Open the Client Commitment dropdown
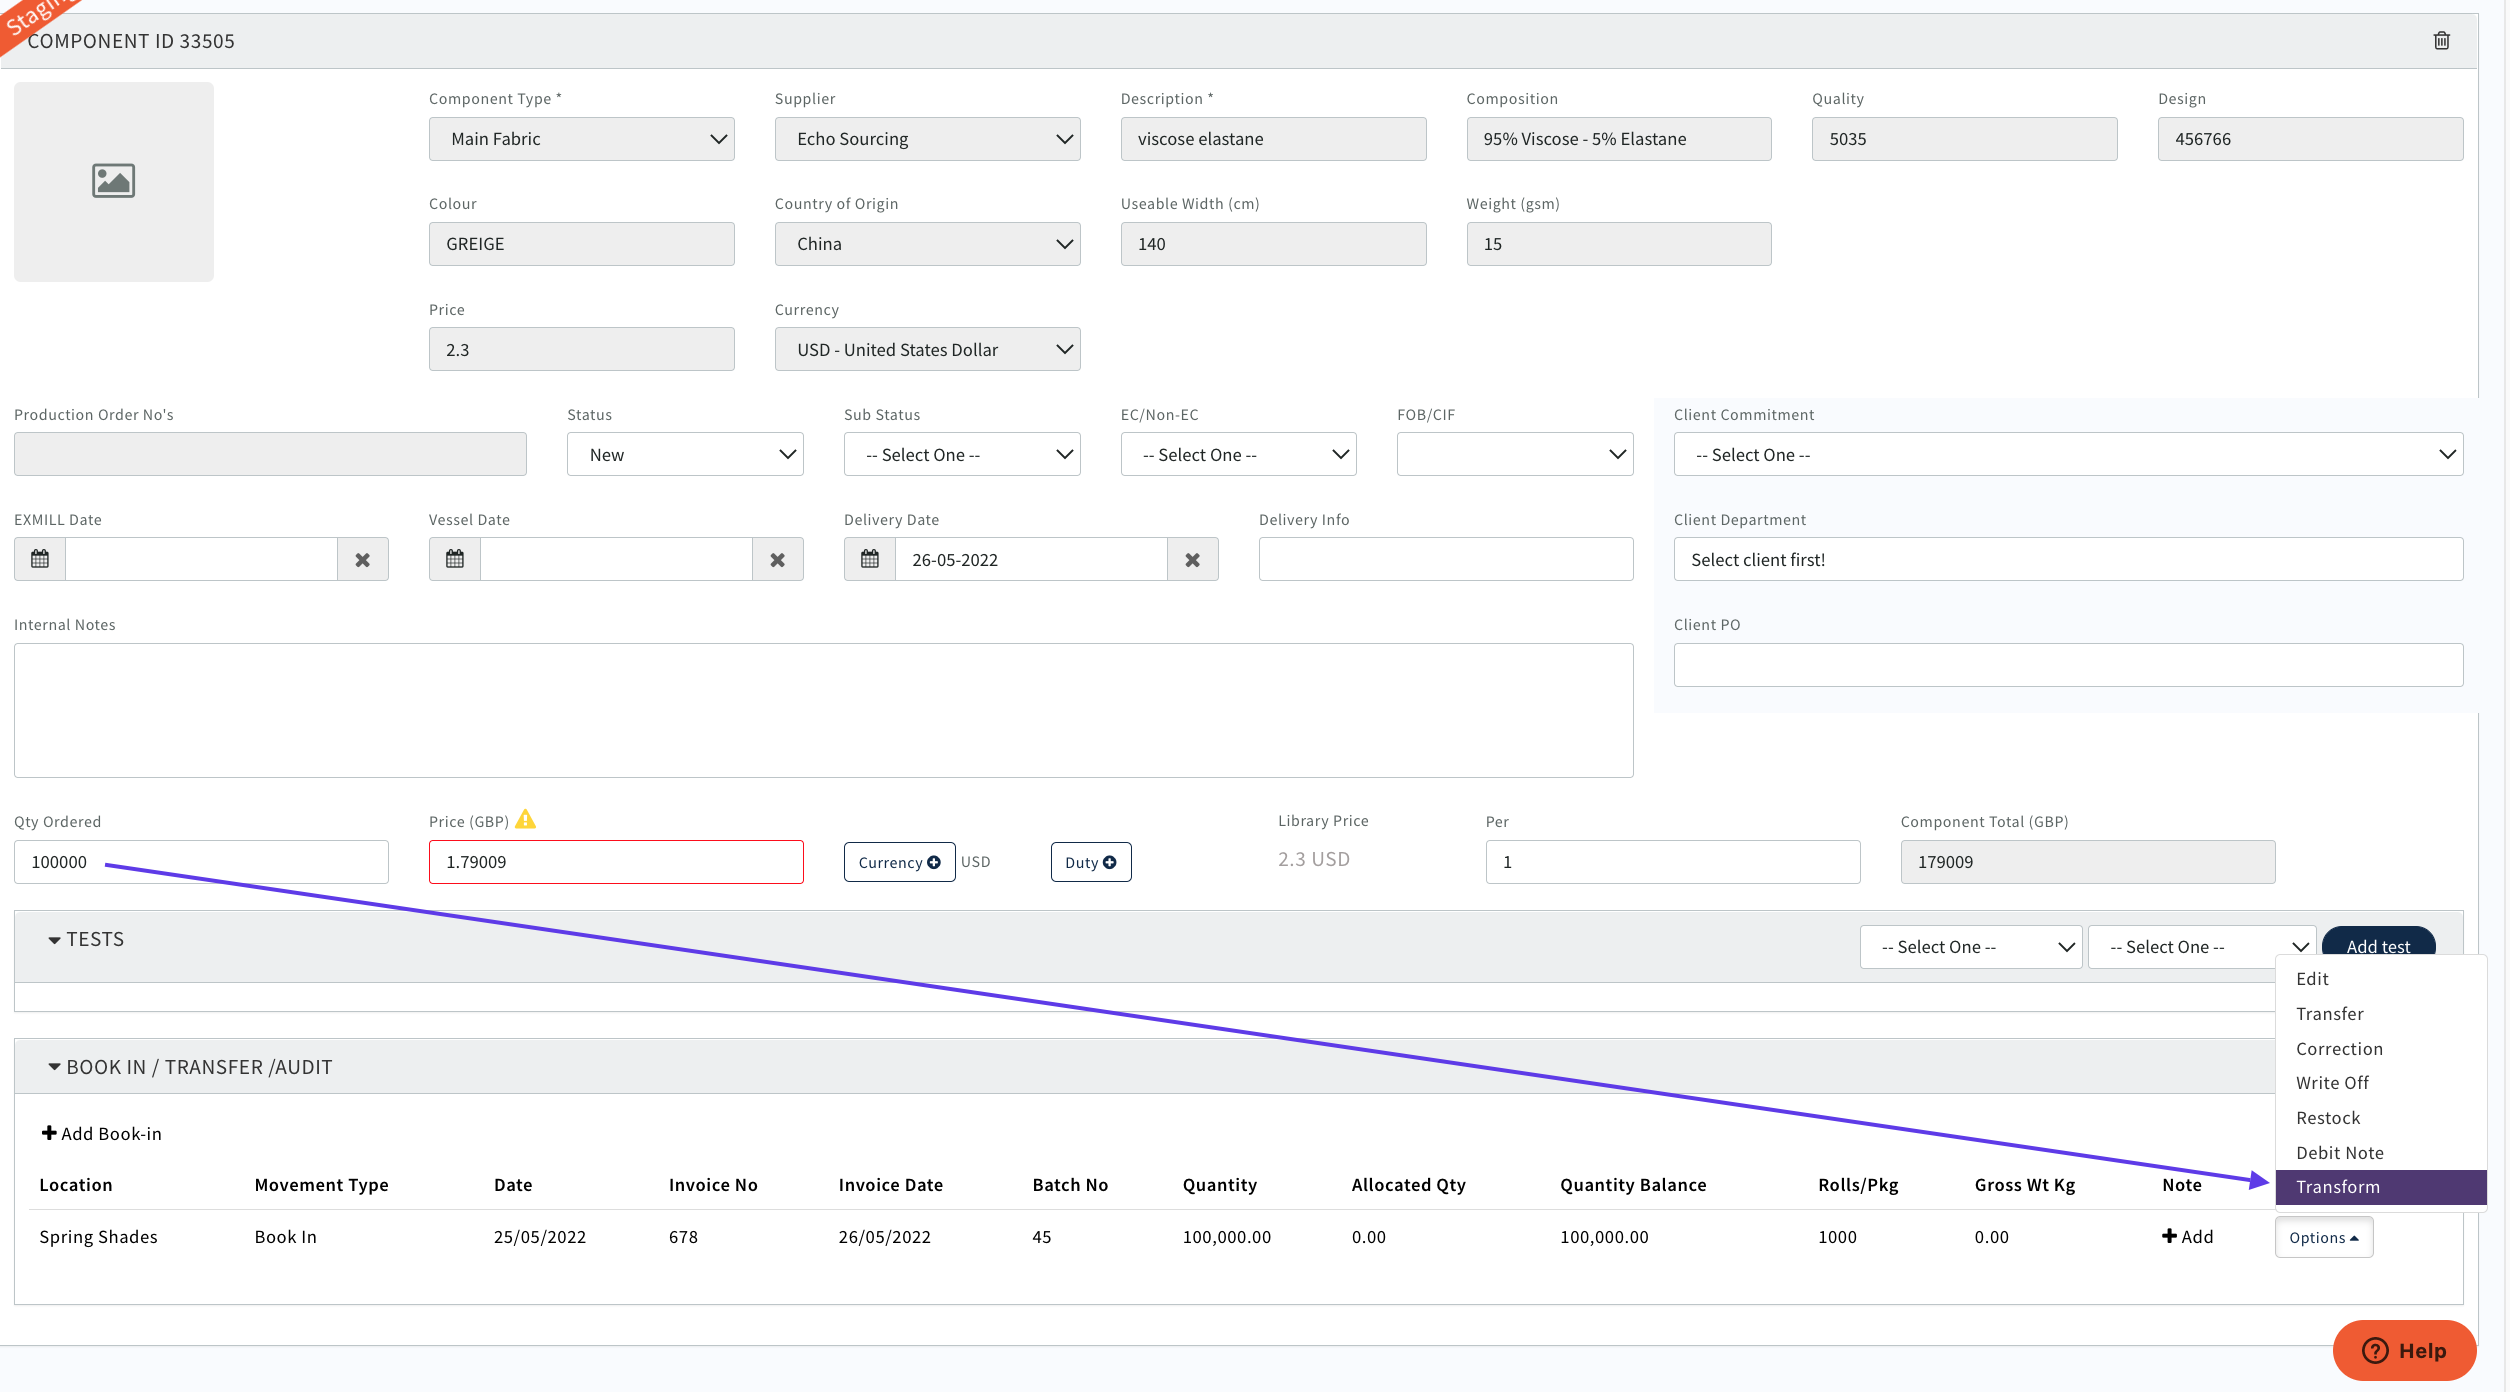 (2067, 454)
